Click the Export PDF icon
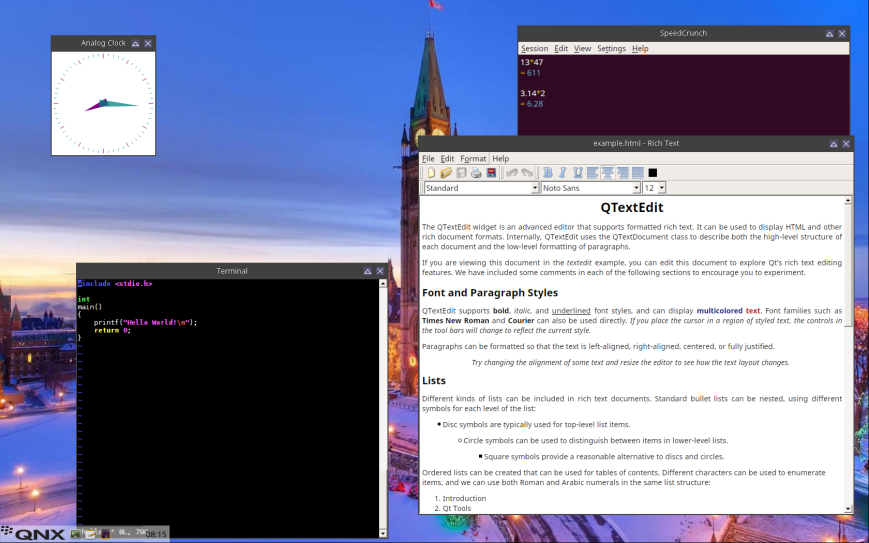Screen dimensions: 869x543 (x=491, y=173)
